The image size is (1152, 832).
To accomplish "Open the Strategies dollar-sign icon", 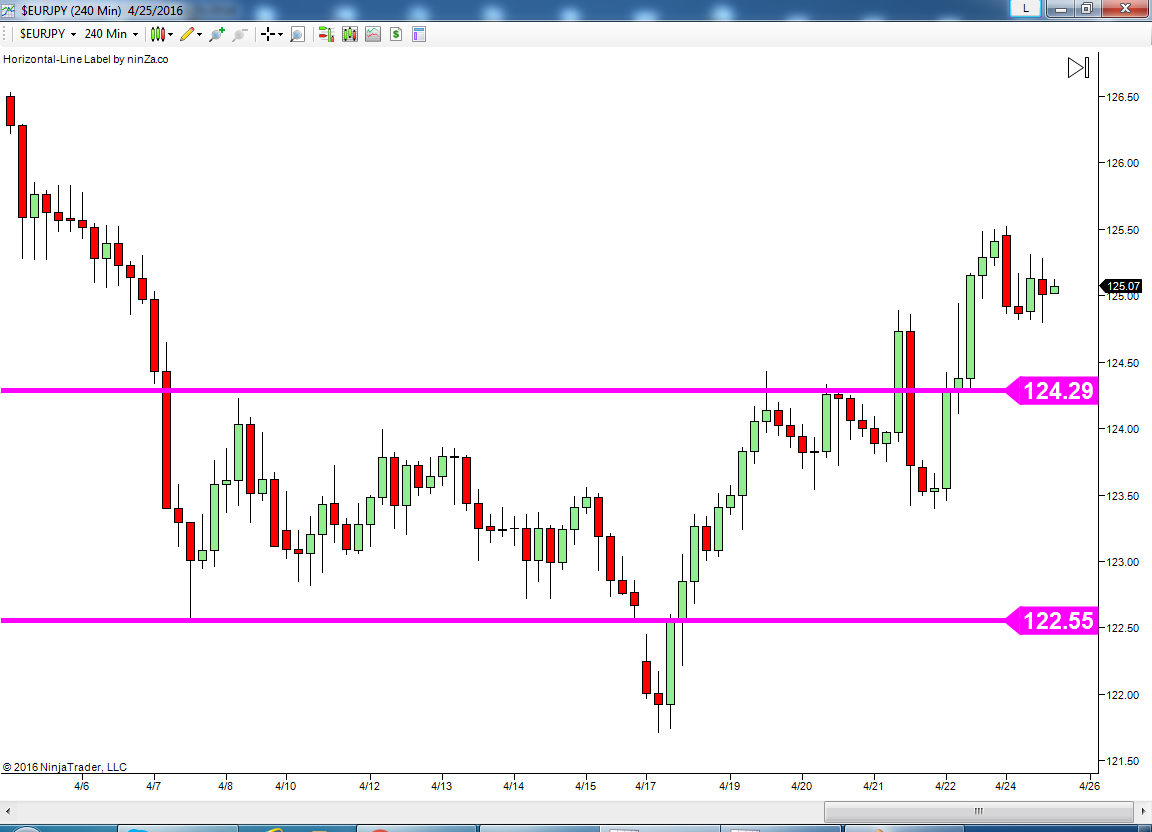I will click(x=396, y=34).
